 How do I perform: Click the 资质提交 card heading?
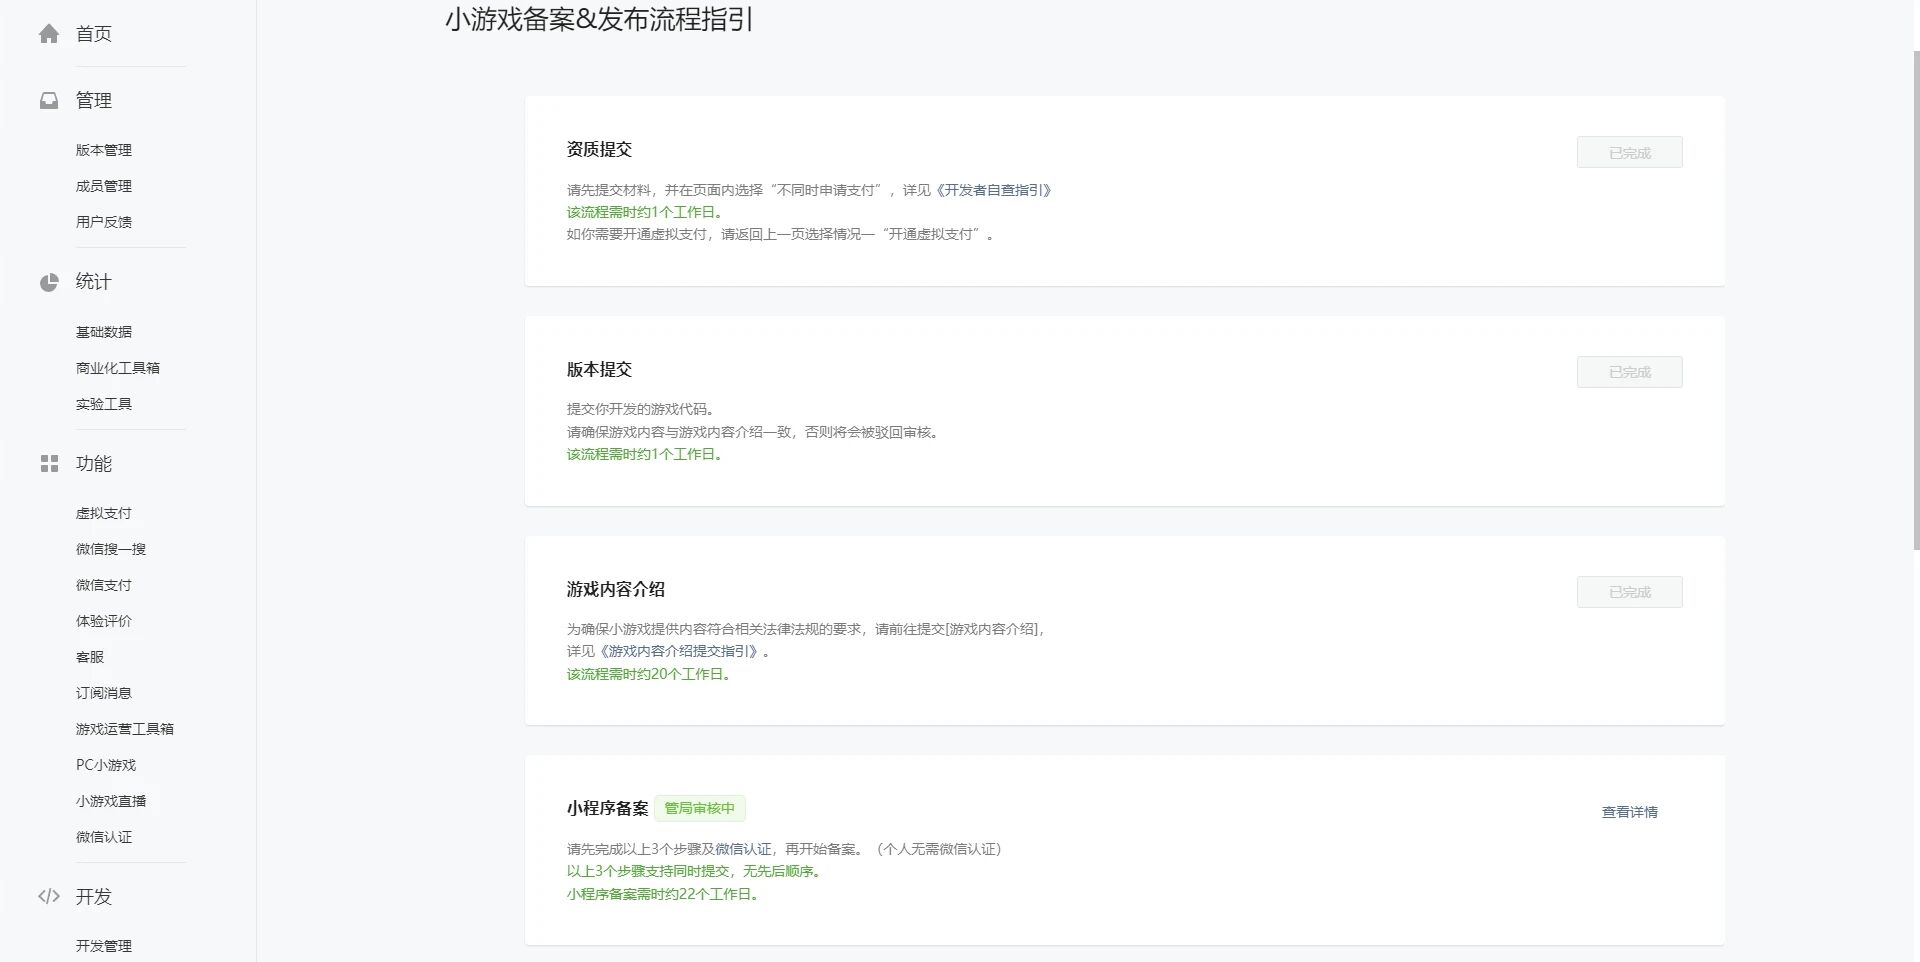pos(599,149)
